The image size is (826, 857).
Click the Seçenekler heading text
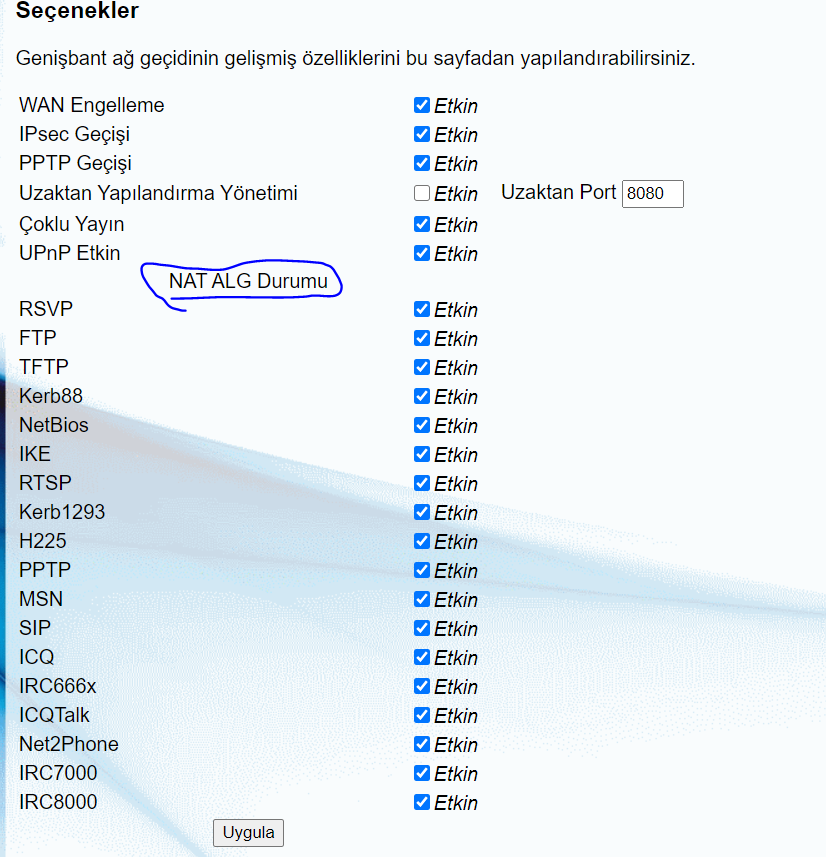(x=77, y=10)
